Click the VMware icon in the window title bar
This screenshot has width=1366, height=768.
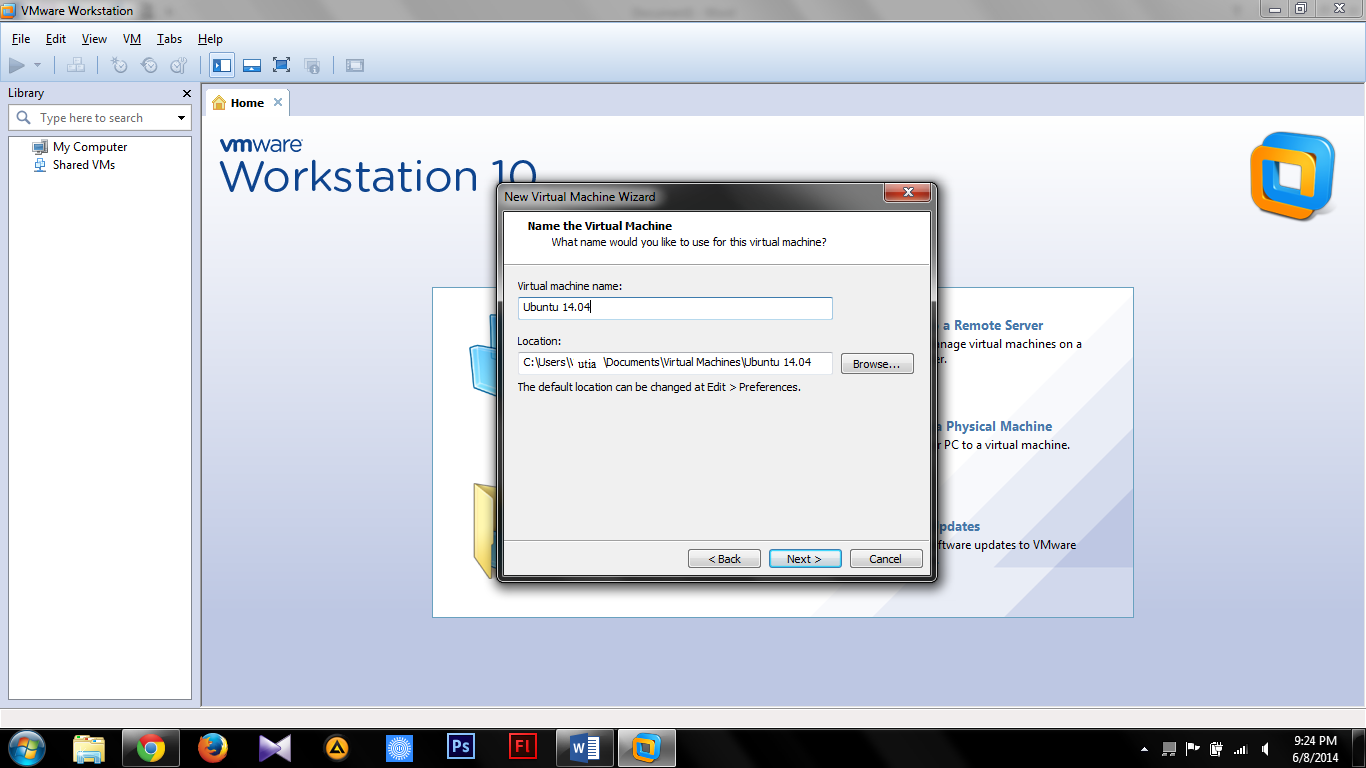point(10,10)
